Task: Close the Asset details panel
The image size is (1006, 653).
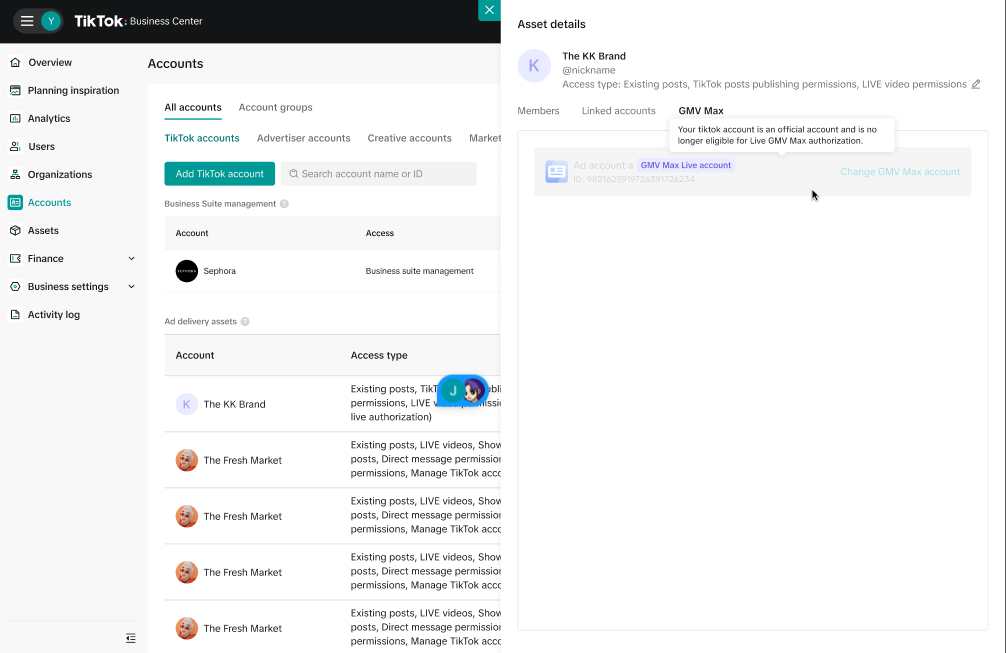Action: pyautogui.click(x=489, y=10)
